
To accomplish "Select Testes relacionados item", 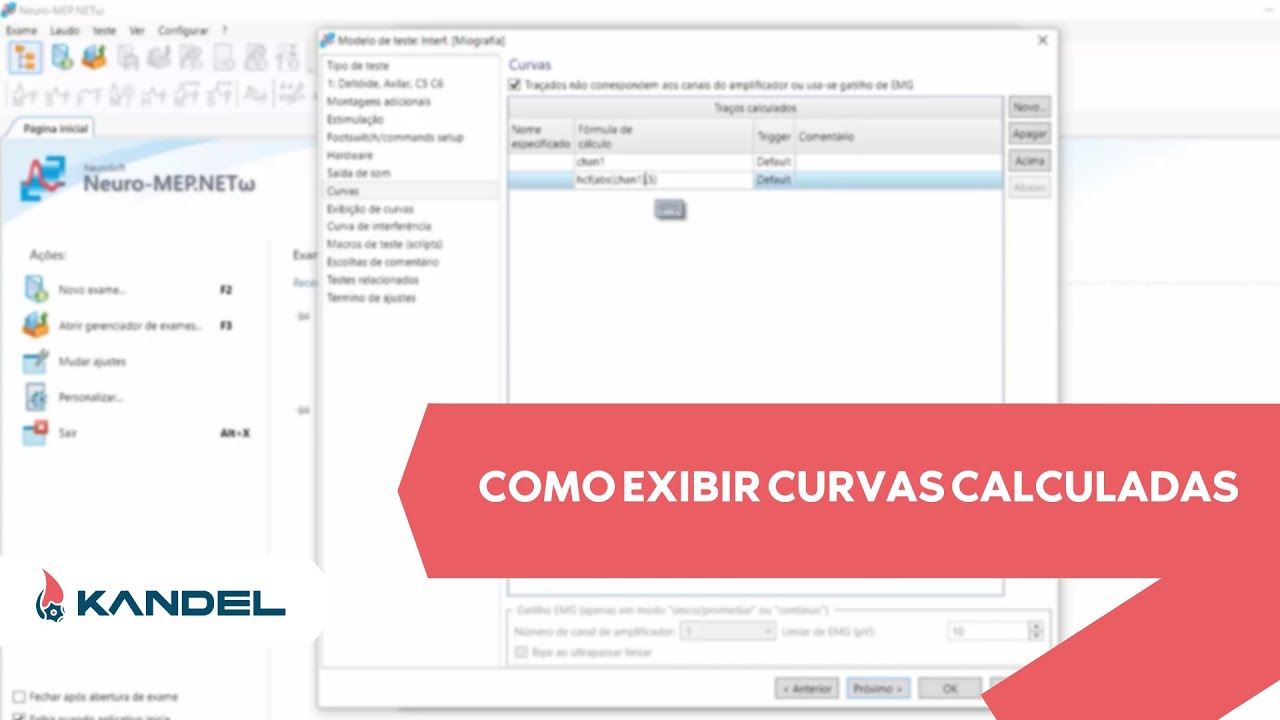I will click(373, 280).
